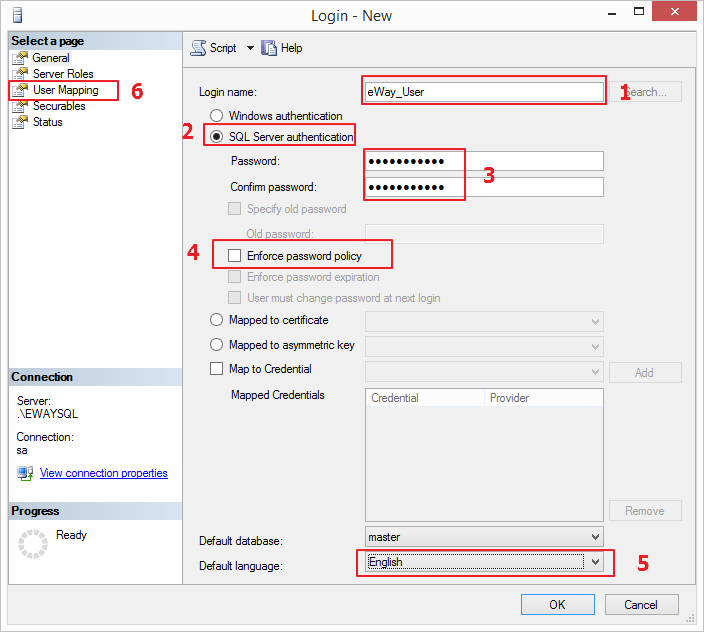Check Enforce password expiration box
This screenshot has height=632, width=704.
point(234,276)
